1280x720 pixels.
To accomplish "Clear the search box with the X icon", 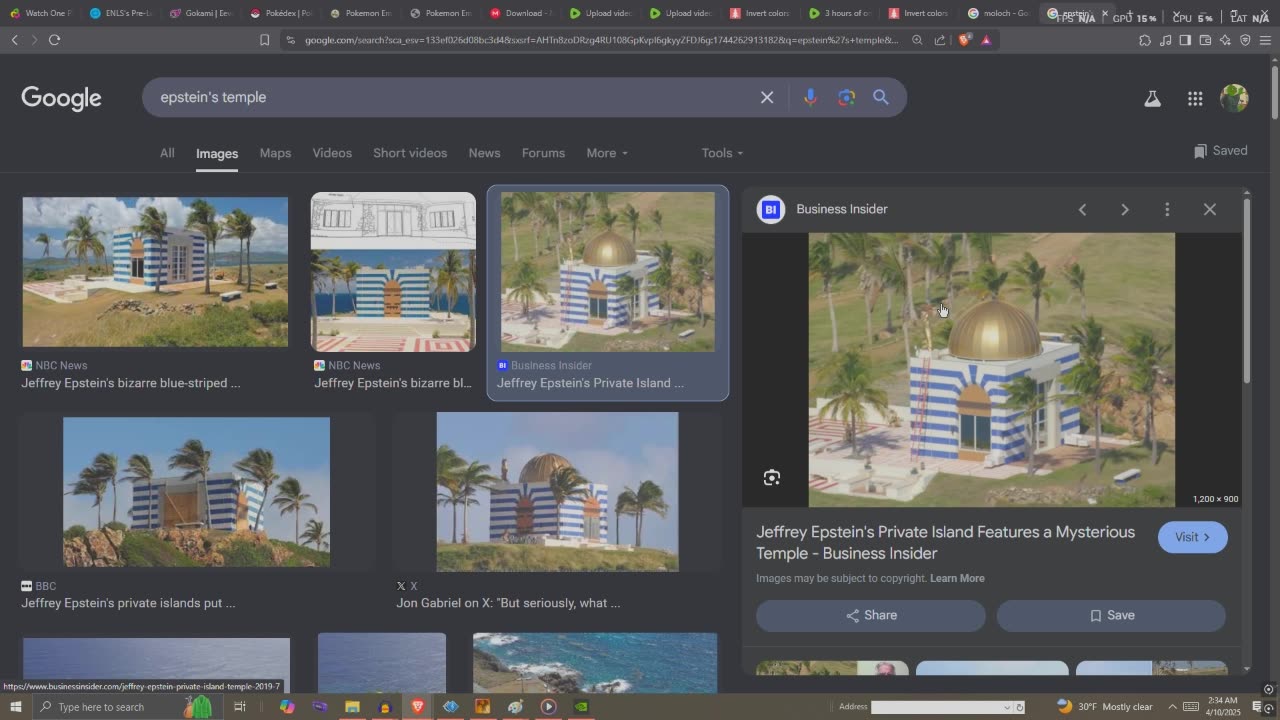I will 767,97.
